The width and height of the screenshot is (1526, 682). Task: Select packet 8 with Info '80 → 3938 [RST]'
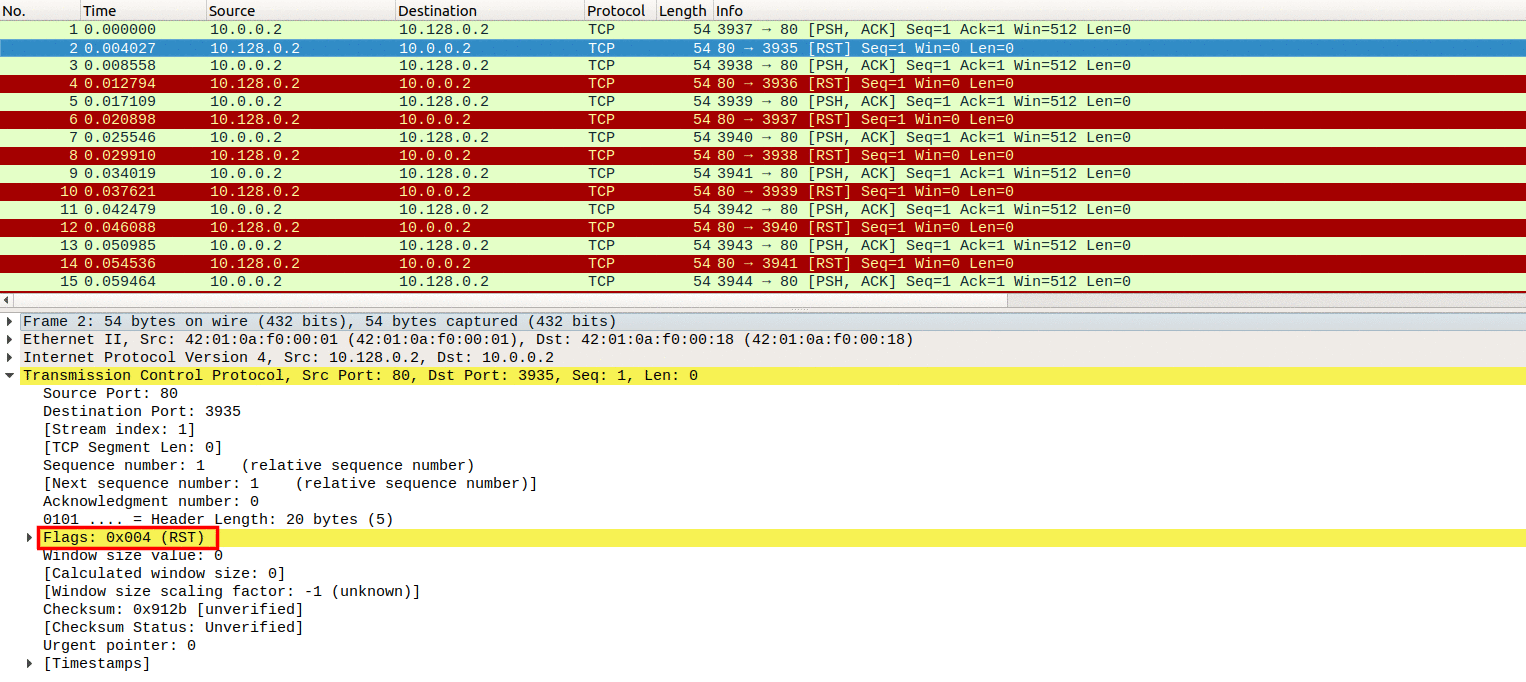(x=763, y=156)
